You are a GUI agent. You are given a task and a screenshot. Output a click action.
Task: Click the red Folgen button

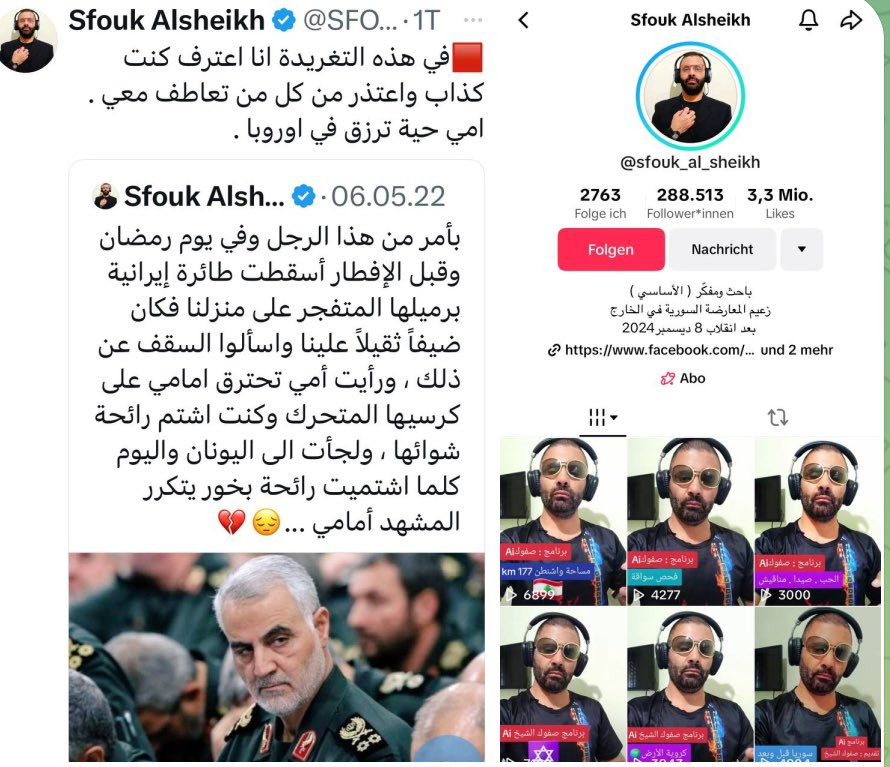click(611, 249)
